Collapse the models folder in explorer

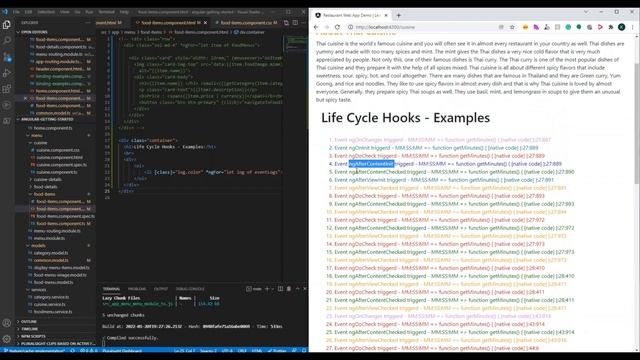(x=38, y=245)
